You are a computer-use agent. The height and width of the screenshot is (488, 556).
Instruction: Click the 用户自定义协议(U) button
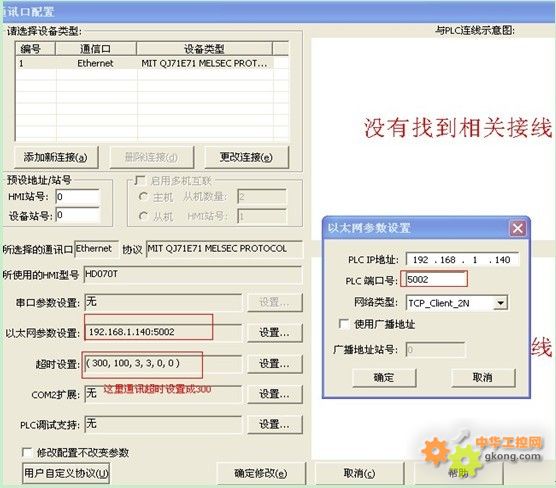[x=66, y=473]
